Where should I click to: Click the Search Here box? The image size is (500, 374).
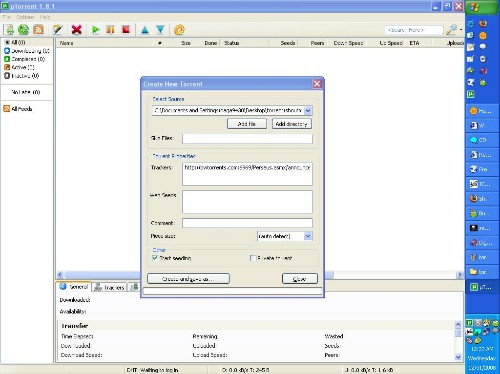pyautogui.click(x=414, y=30)
